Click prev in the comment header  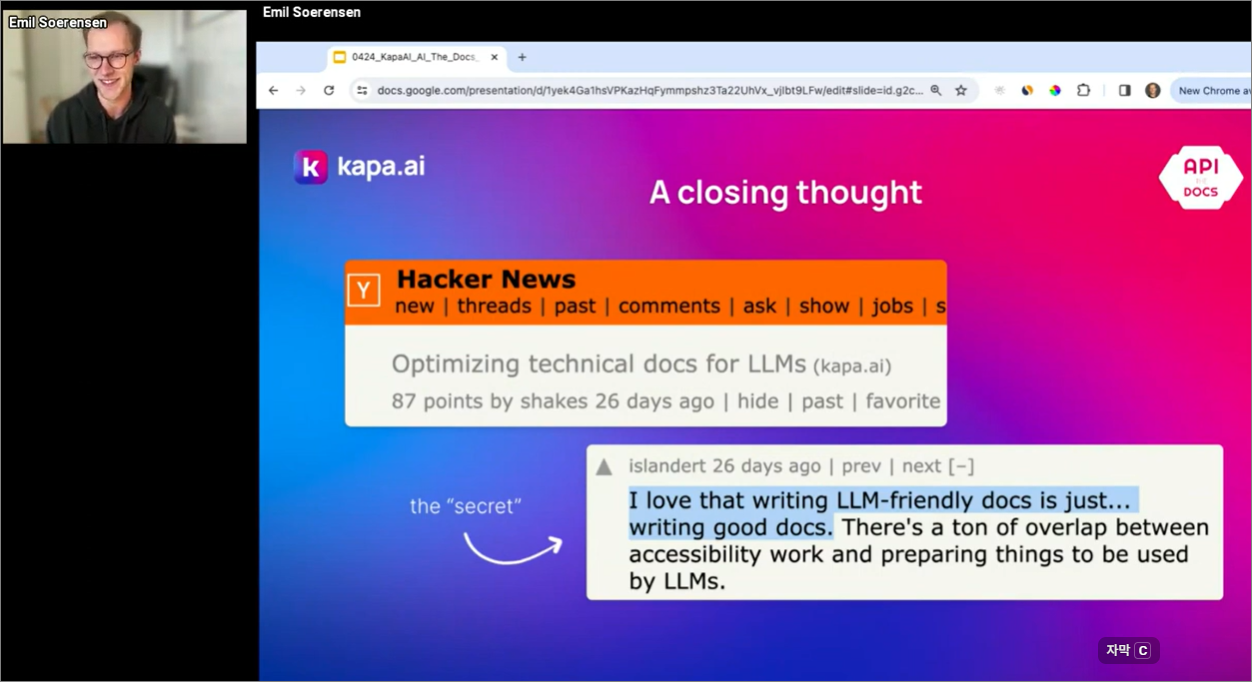point(861,467)
